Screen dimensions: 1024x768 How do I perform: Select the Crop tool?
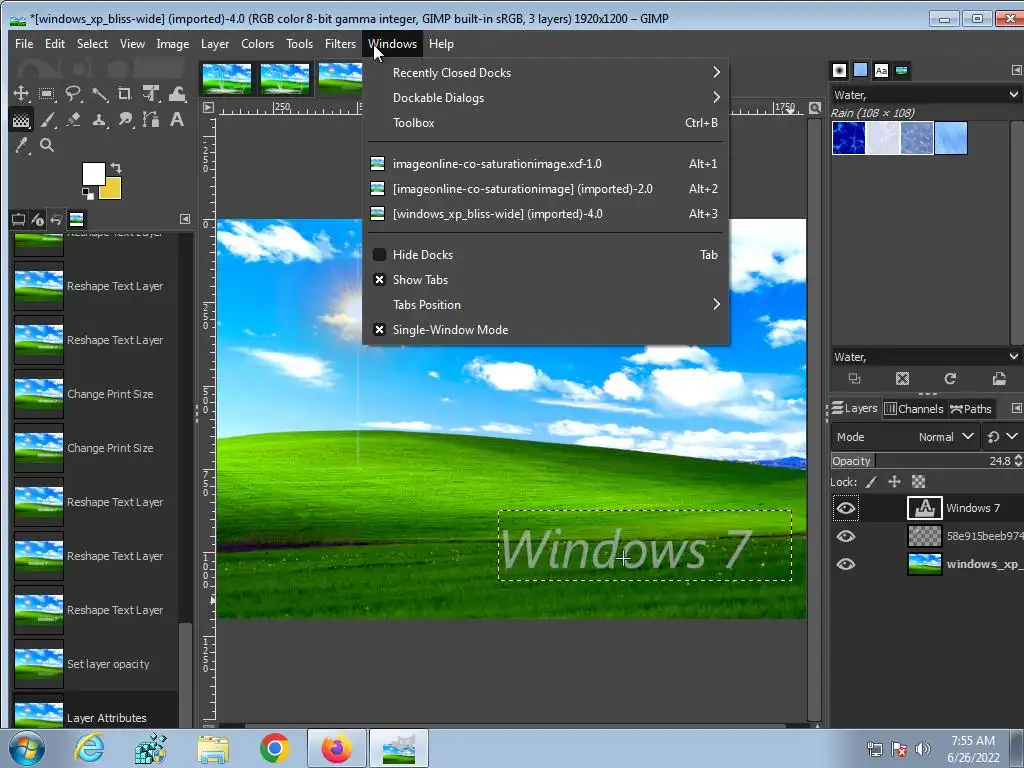(x=125, y=93)
